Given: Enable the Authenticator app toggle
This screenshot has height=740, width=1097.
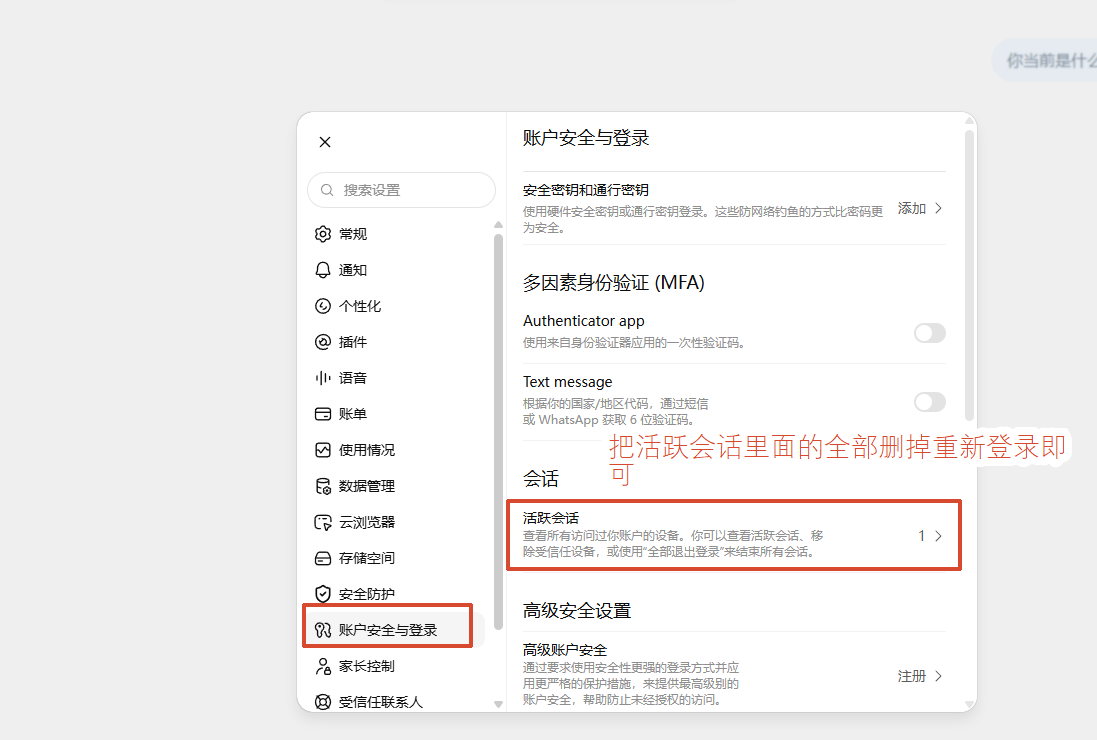Looking at the screenshot, I should (930, 333).
